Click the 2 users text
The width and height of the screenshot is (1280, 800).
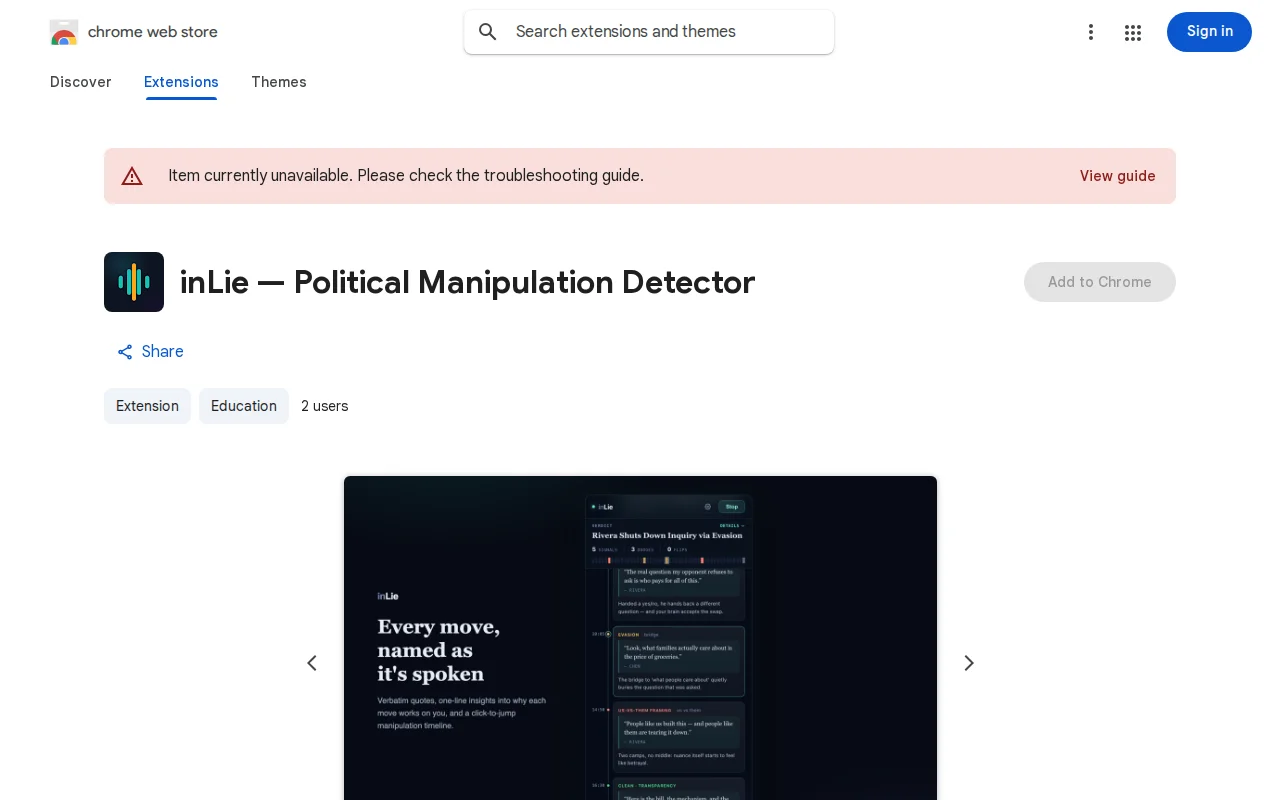[x=325, y=406]
